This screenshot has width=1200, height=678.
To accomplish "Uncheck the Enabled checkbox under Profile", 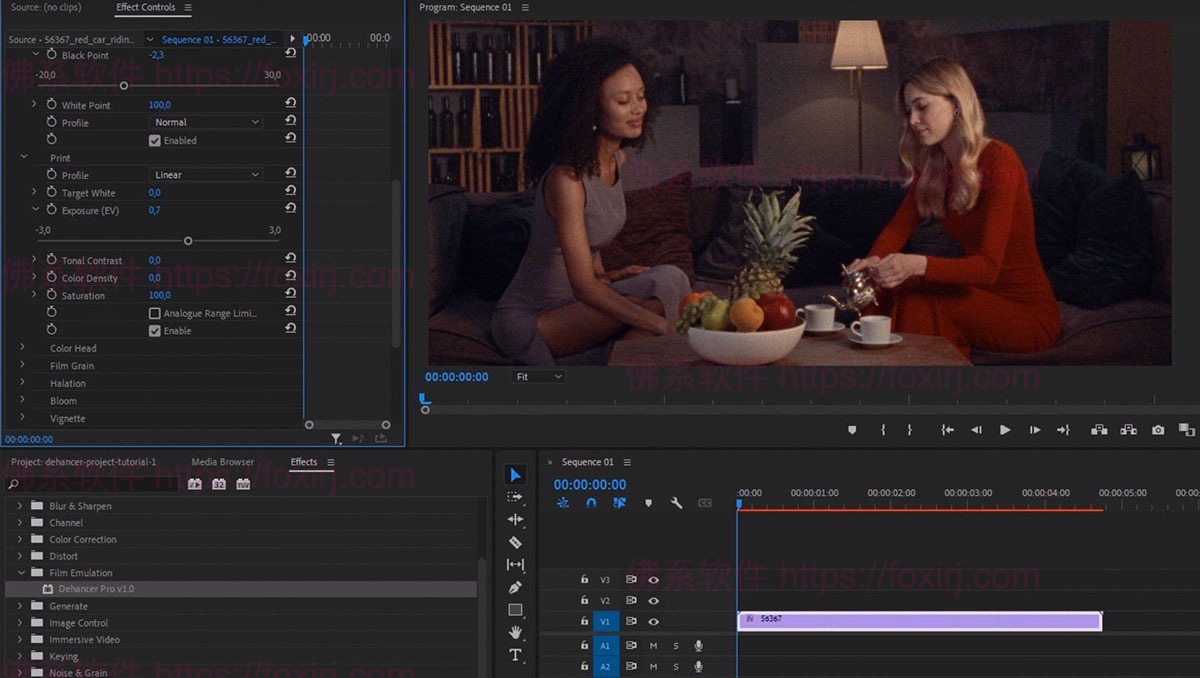I will (x=155, y=141).
